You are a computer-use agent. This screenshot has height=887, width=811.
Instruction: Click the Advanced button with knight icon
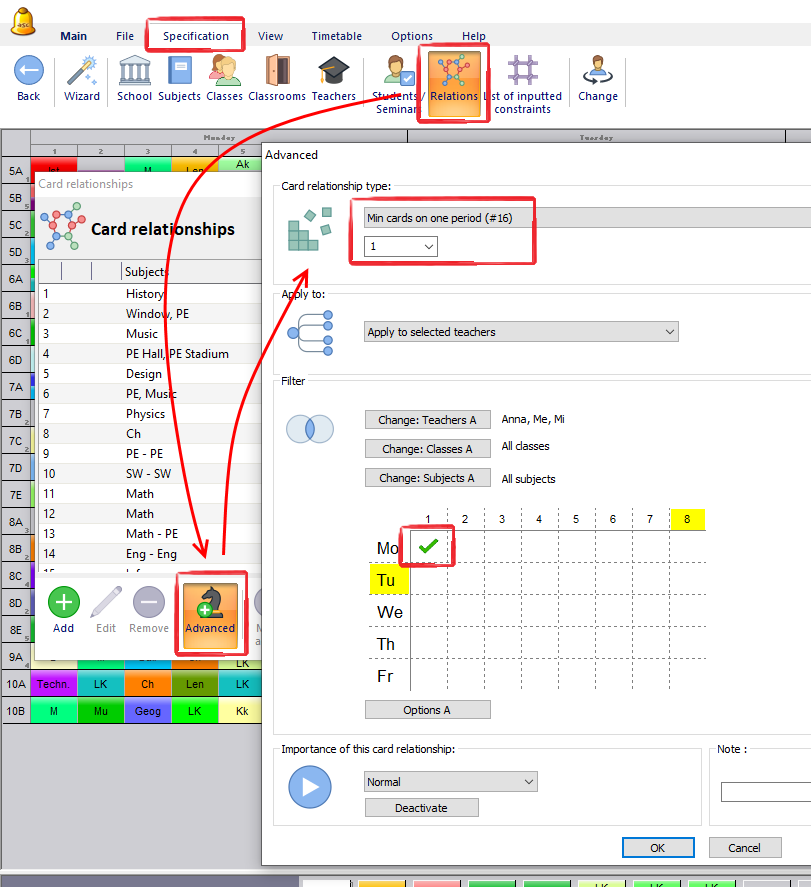[210, 610]
